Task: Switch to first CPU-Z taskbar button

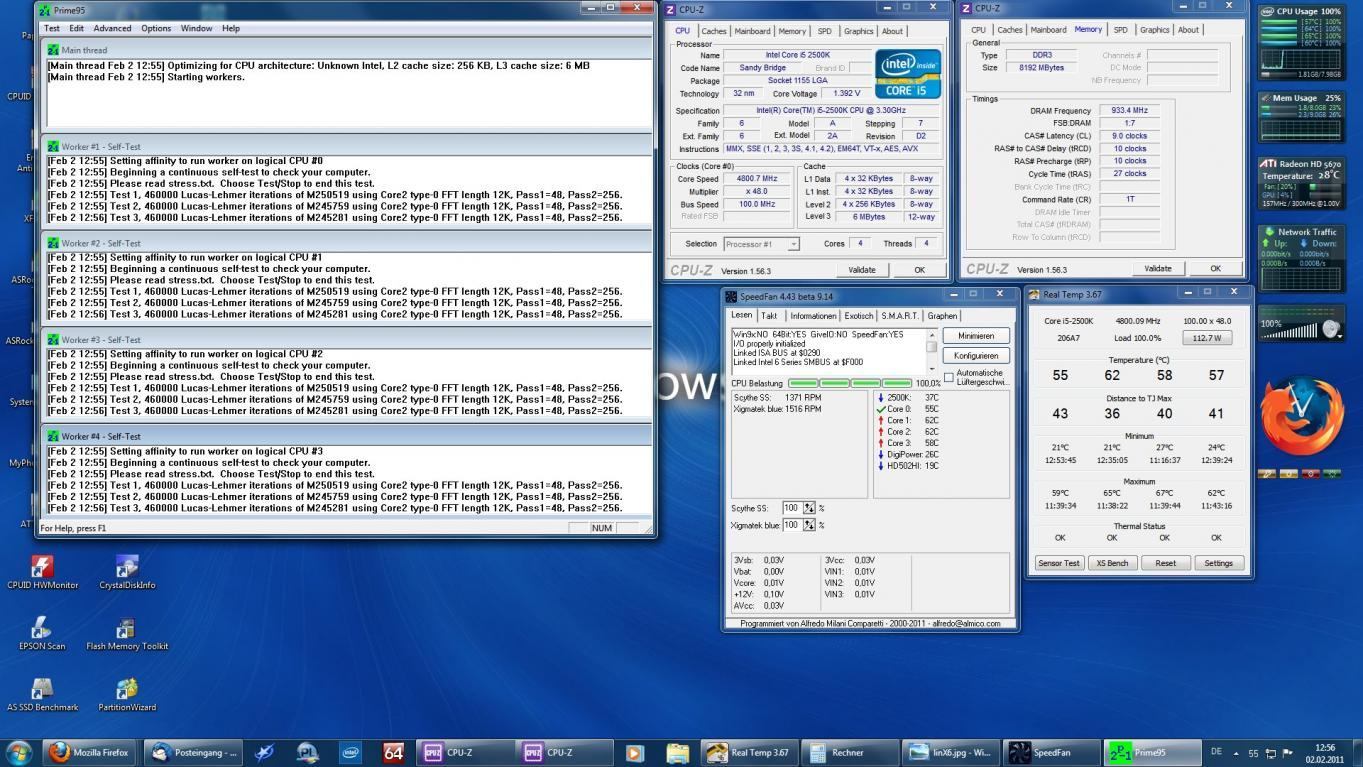Action: click(x=466, y=752)
